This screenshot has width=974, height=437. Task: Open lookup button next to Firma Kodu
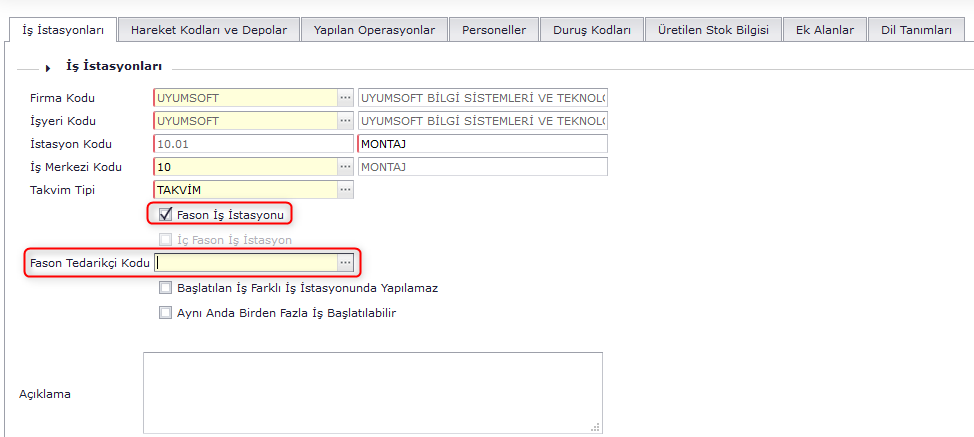pyautogui.click(x=346, y=98)
